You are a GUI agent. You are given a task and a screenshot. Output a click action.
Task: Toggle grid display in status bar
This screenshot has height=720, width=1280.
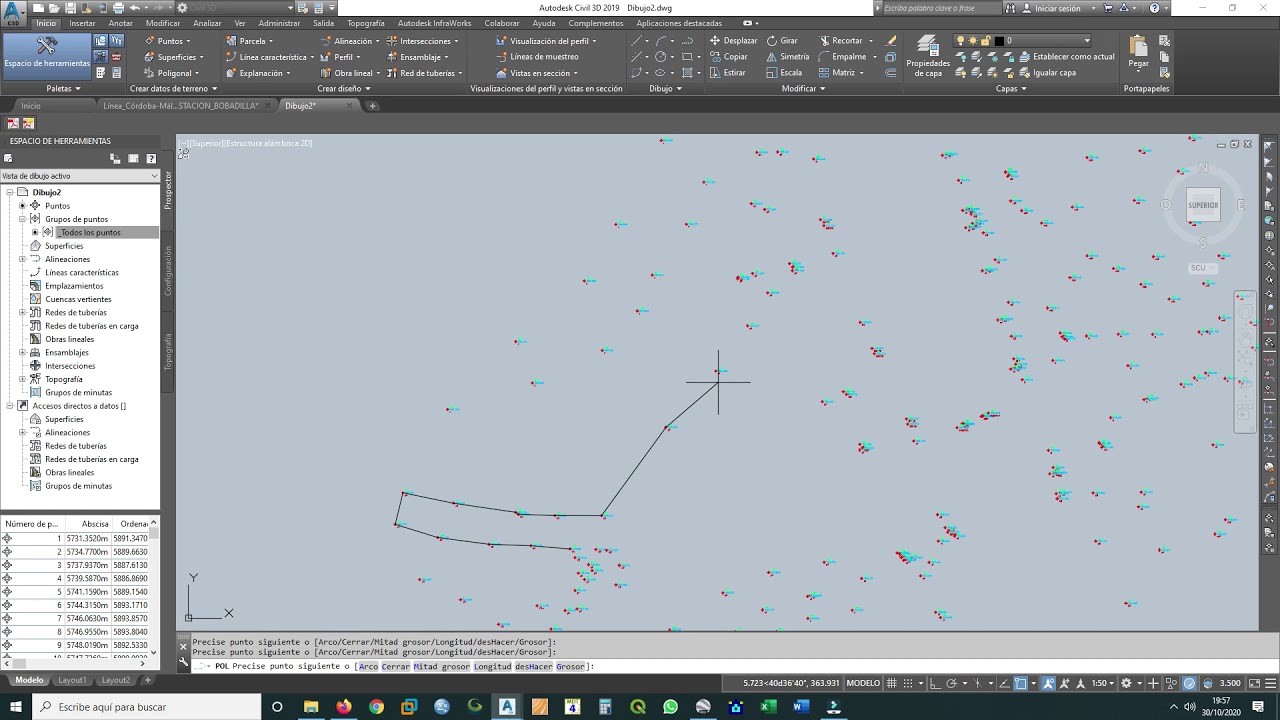point(893,683)
